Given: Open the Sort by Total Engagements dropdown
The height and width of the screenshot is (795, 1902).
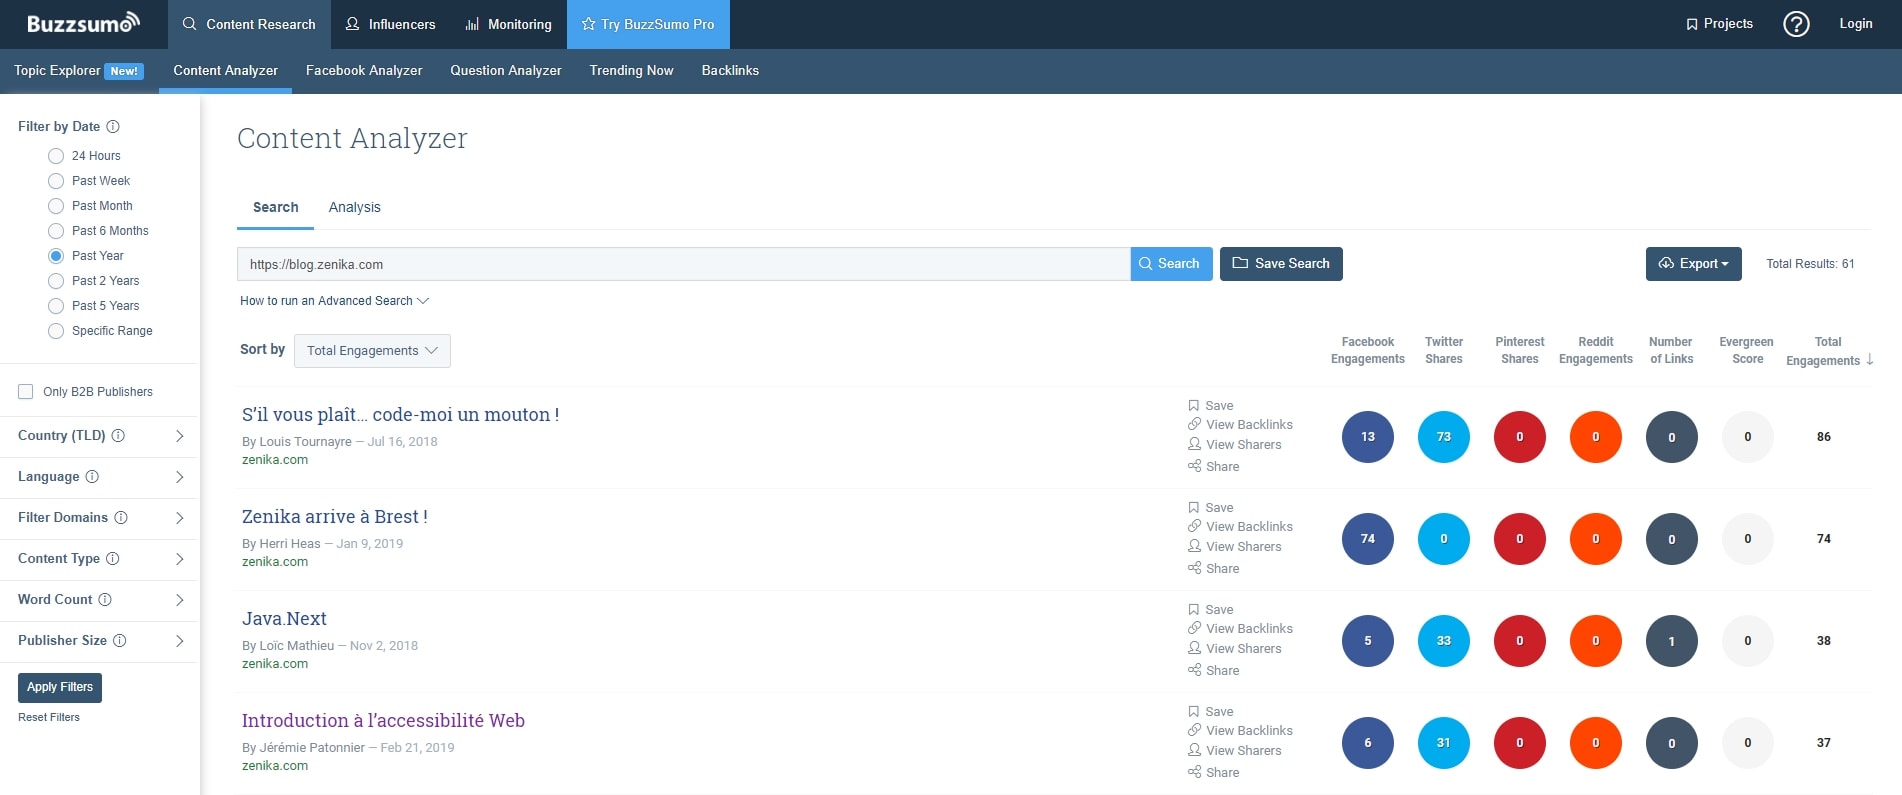Looking at the screenshot, I should pyautogui.click(x=372, y=351).
